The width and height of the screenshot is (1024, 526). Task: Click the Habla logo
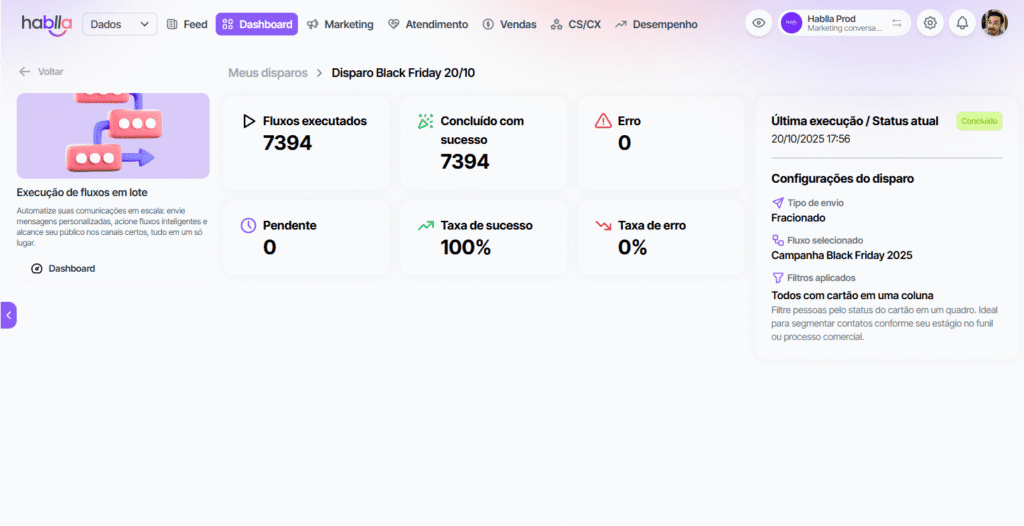pyautogui.click(x=46, y=24)
